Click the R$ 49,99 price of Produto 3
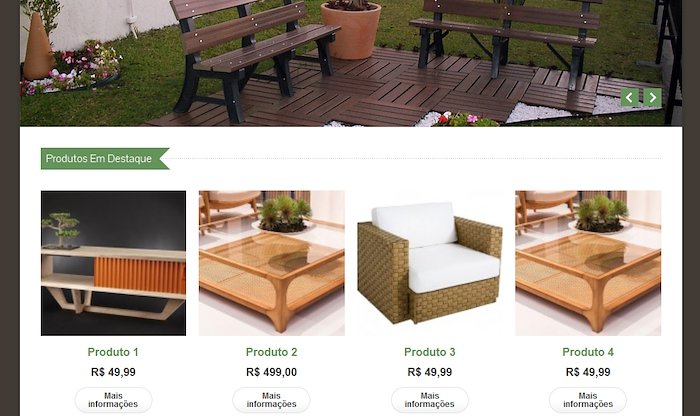Screen dimensions: 700x416 point(430,372)
